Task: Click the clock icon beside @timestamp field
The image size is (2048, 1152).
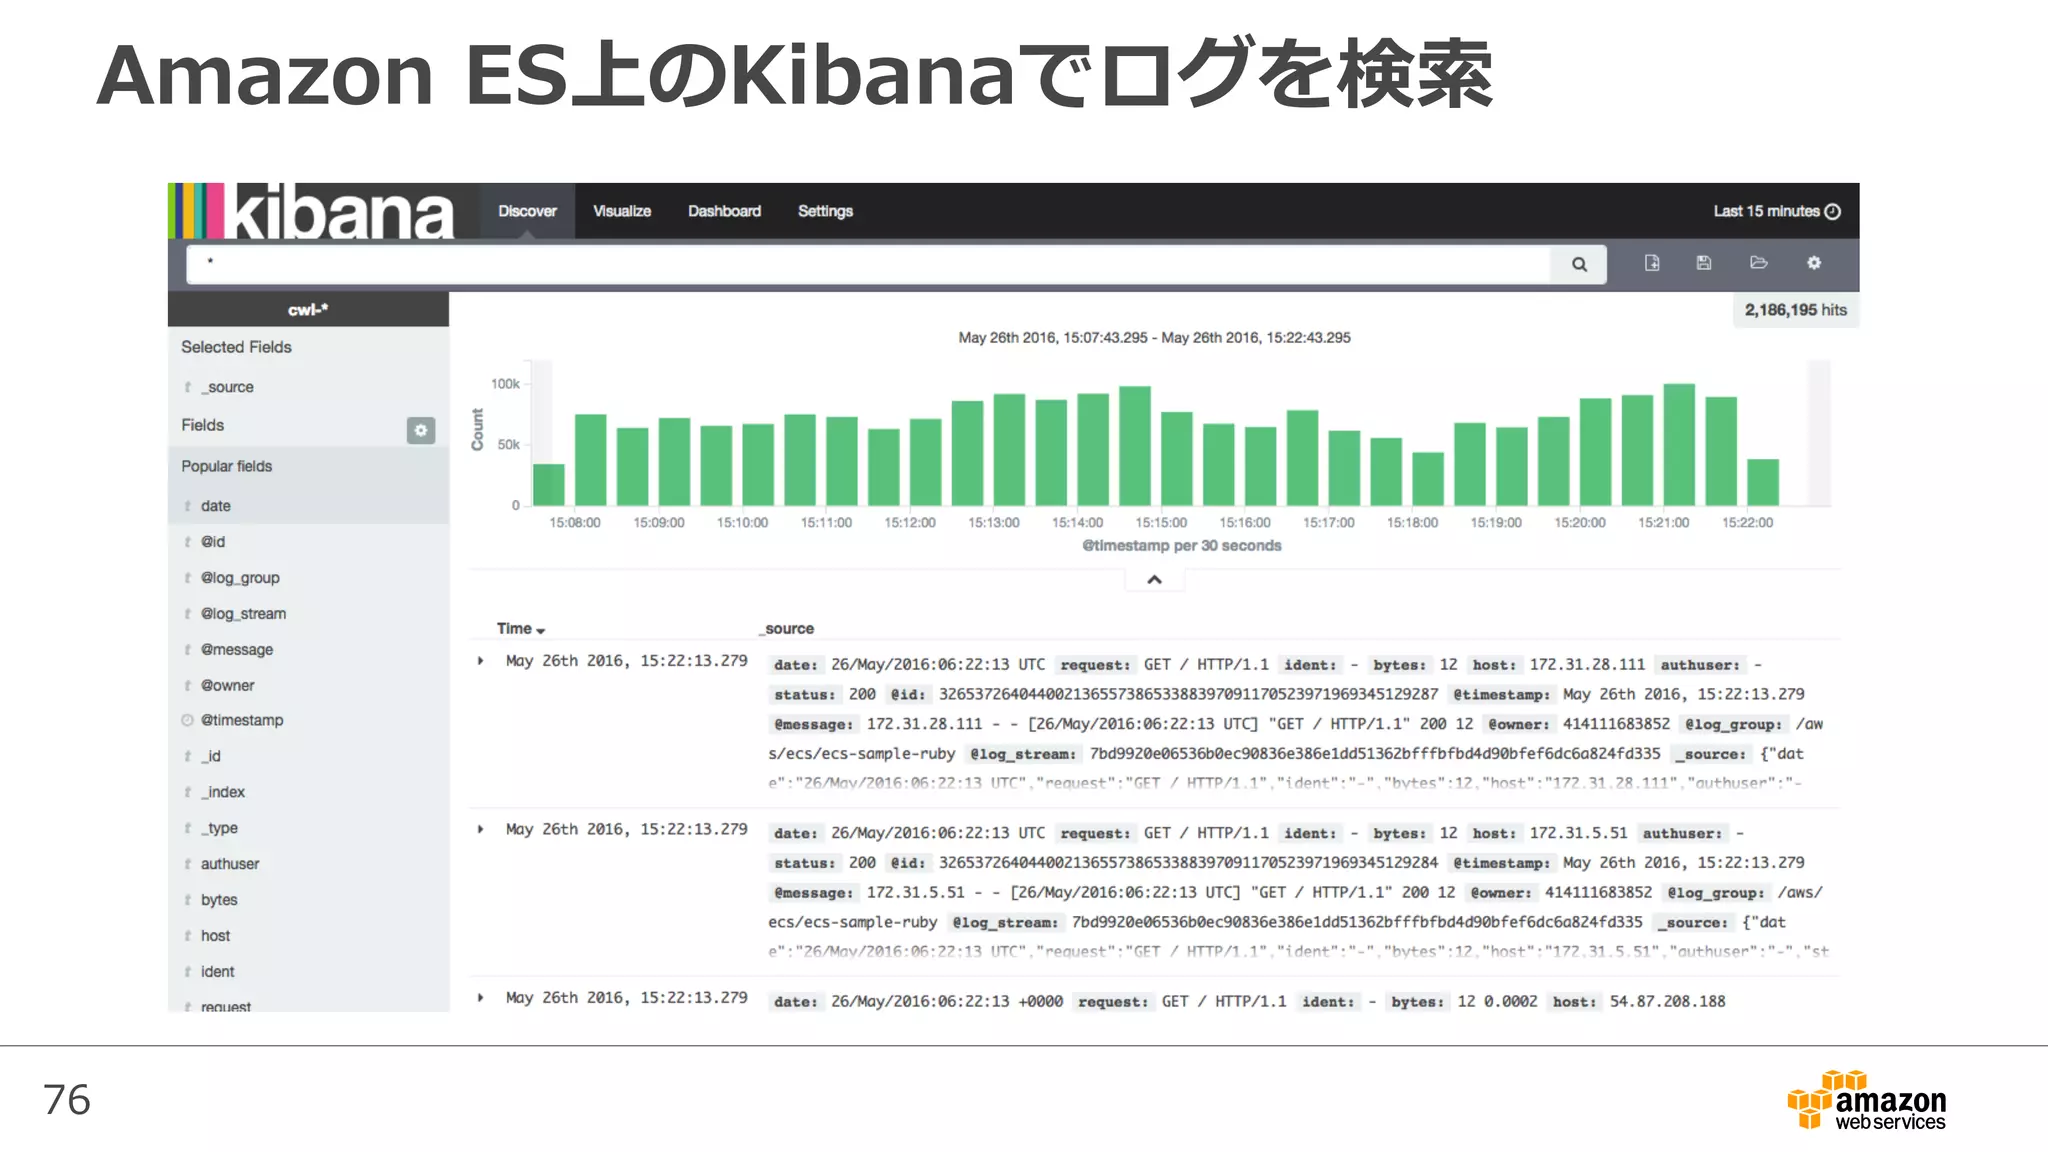Action: click(187, 720)
